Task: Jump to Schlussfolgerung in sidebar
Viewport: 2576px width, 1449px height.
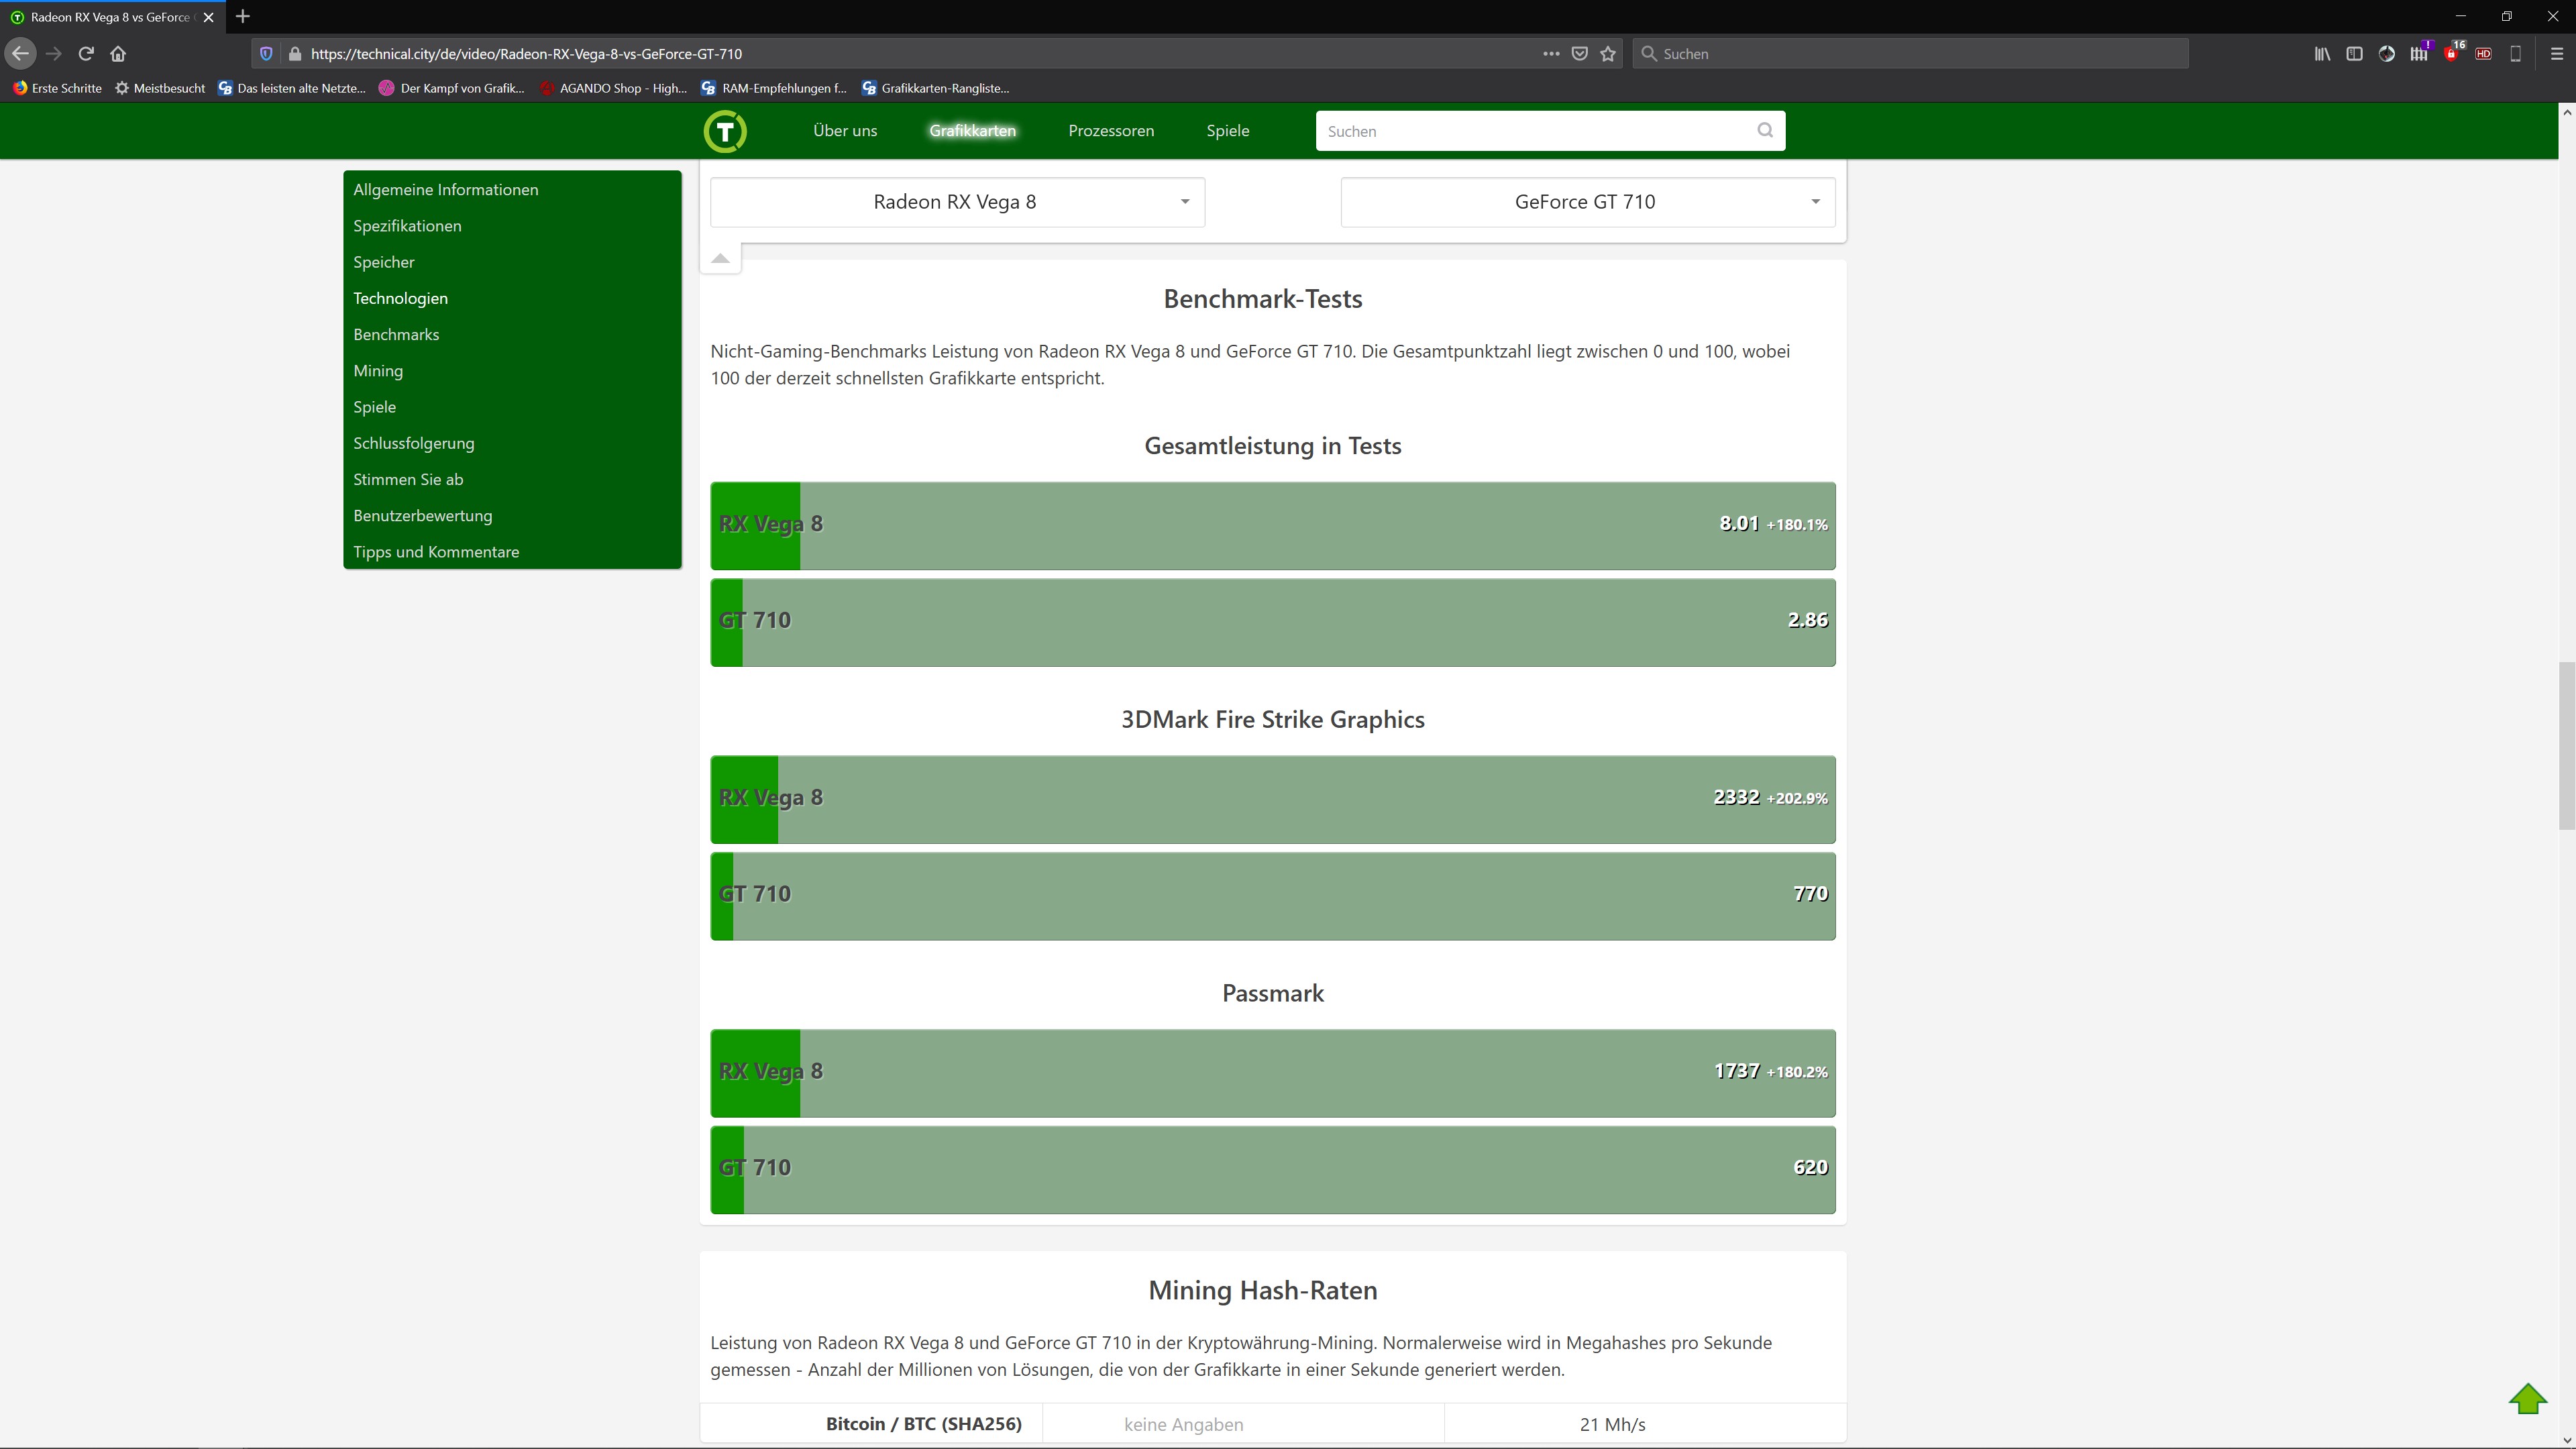Action: tap(413, 443)
